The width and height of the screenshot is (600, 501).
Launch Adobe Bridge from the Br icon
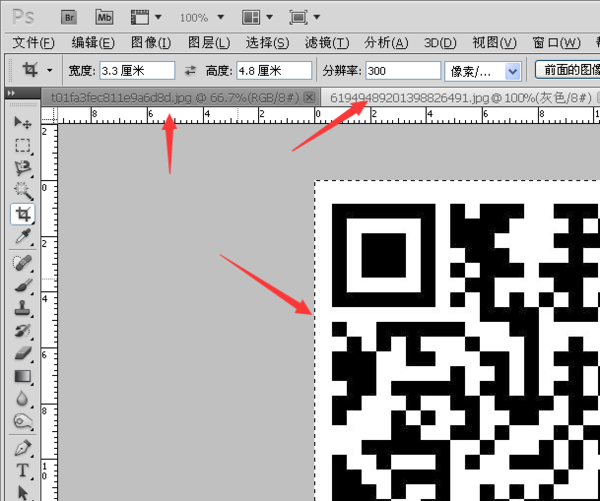click(x=69, y=17)
